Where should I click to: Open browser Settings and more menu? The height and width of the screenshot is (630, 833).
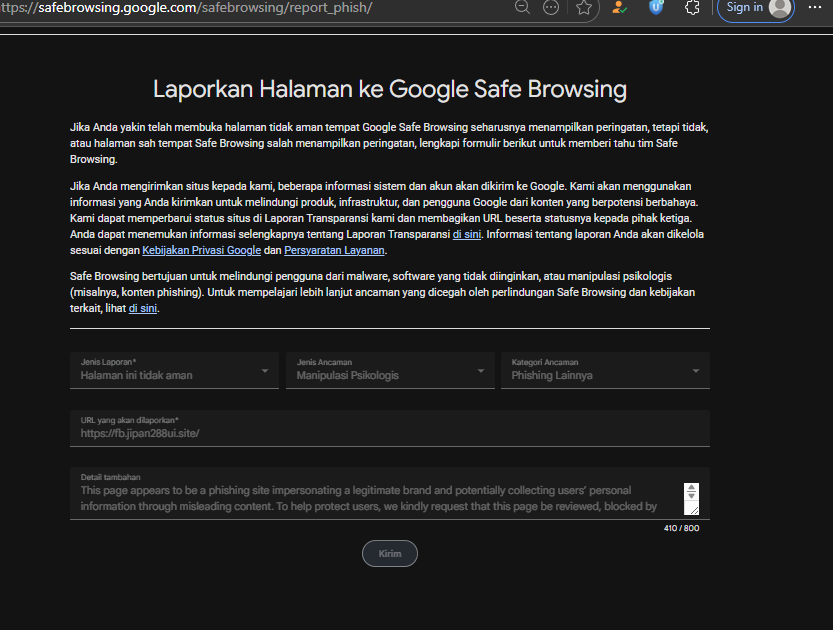[x=815, y=7]
